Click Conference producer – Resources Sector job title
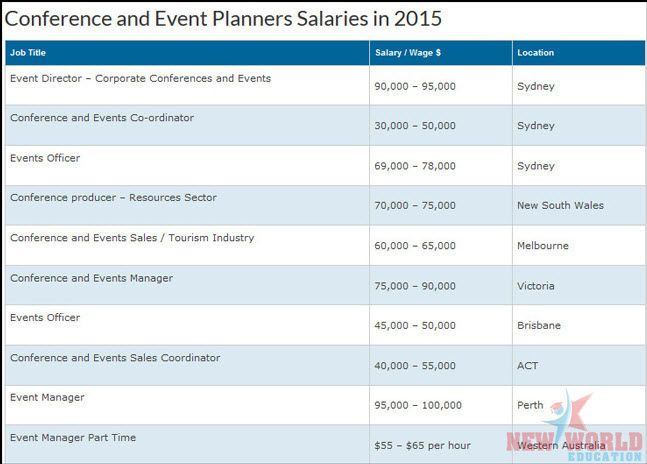Viewport: 647px width, 464px height. (x=113, y=198)
